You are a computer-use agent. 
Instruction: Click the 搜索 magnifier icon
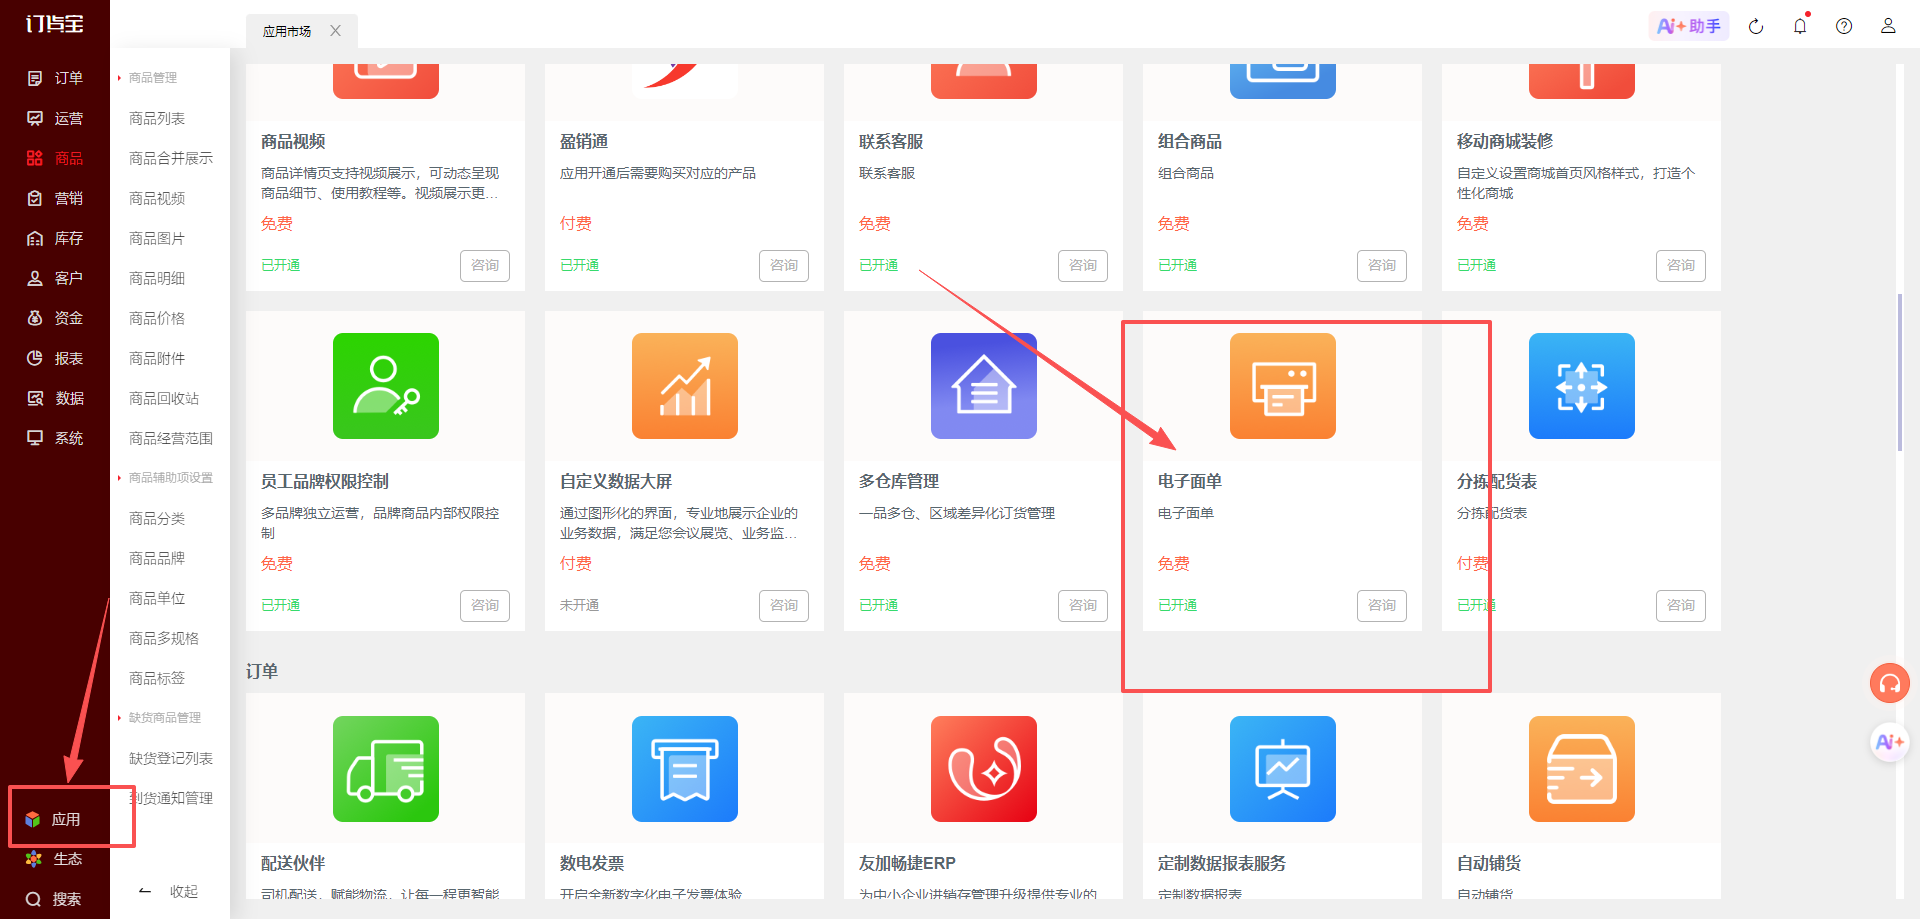(x=34, y=899)
